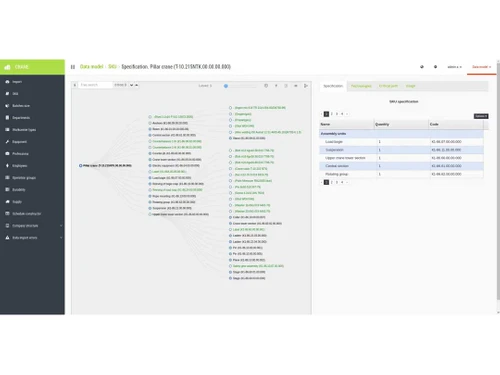Select the Central section table row
500x375 pixels.
tap(401, 166)
